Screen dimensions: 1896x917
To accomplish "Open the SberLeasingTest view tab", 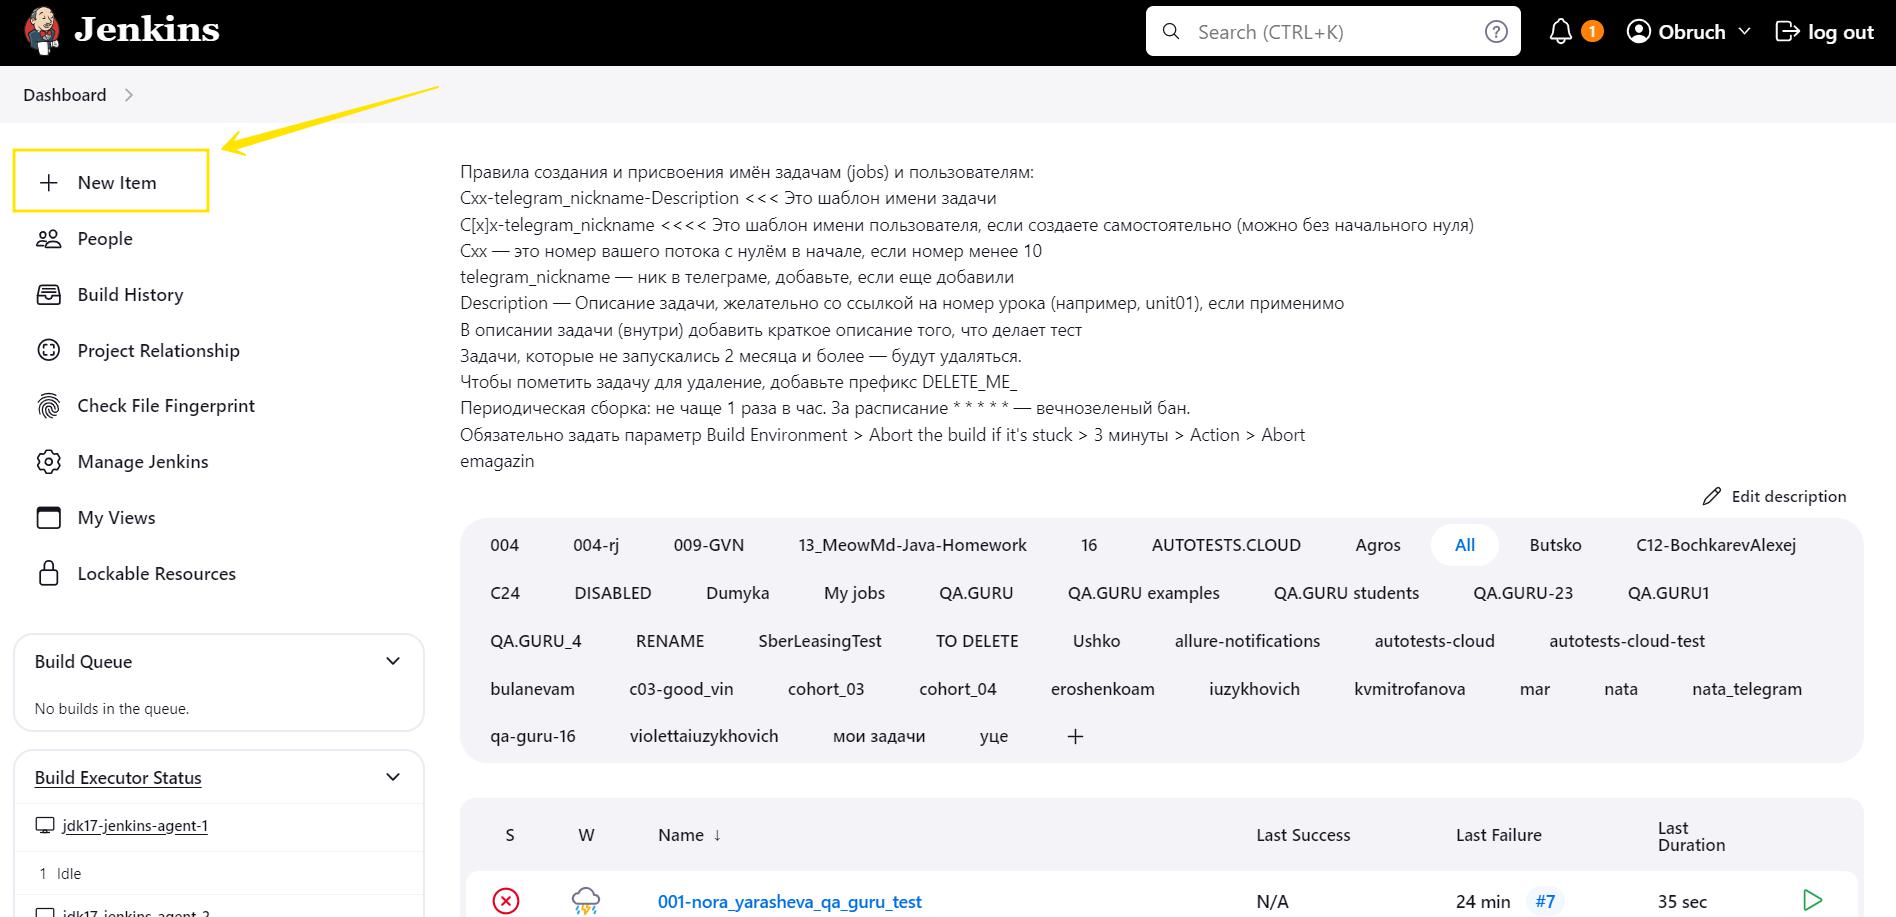I will point(820,641).
